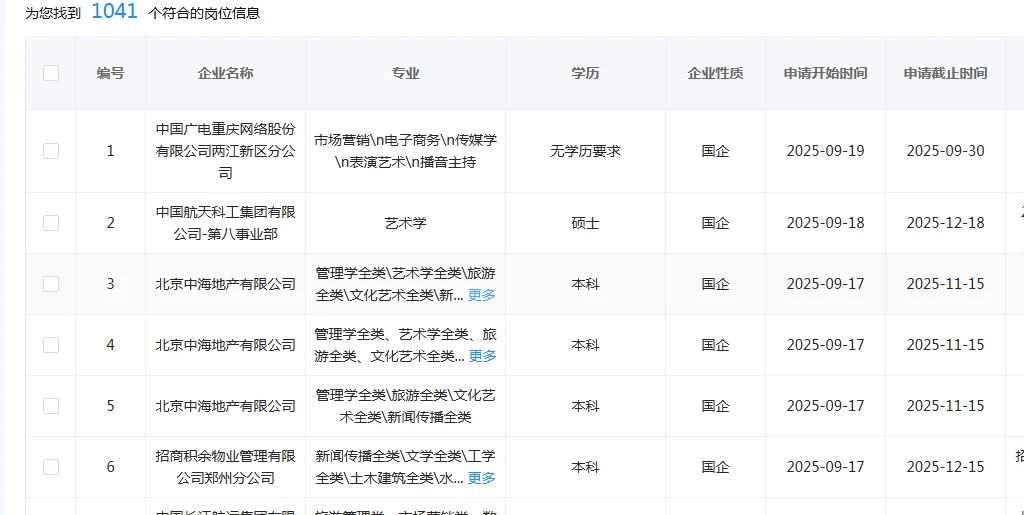1024x515 pixels.
Task: Check the box for row 1 中国广电重庆网络
Action: [51, 151]
